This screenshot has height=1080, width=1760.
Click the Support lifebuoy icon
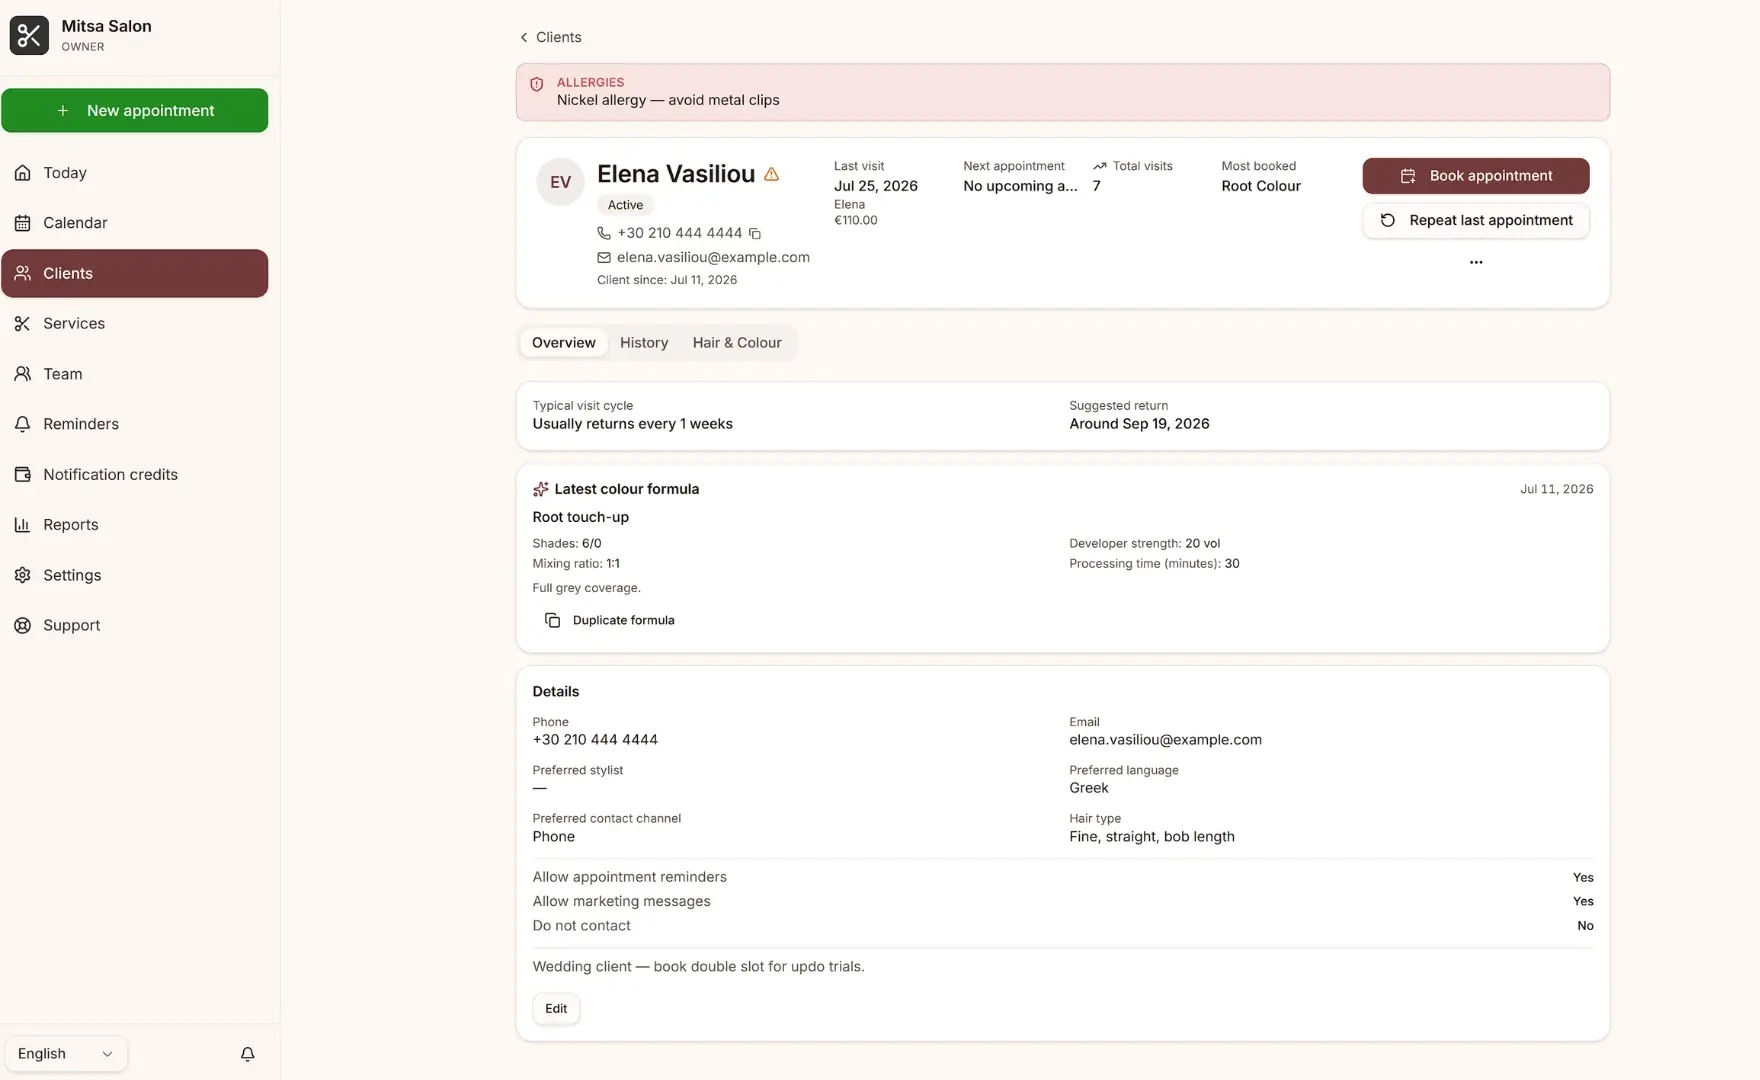[x=22, y=625]
